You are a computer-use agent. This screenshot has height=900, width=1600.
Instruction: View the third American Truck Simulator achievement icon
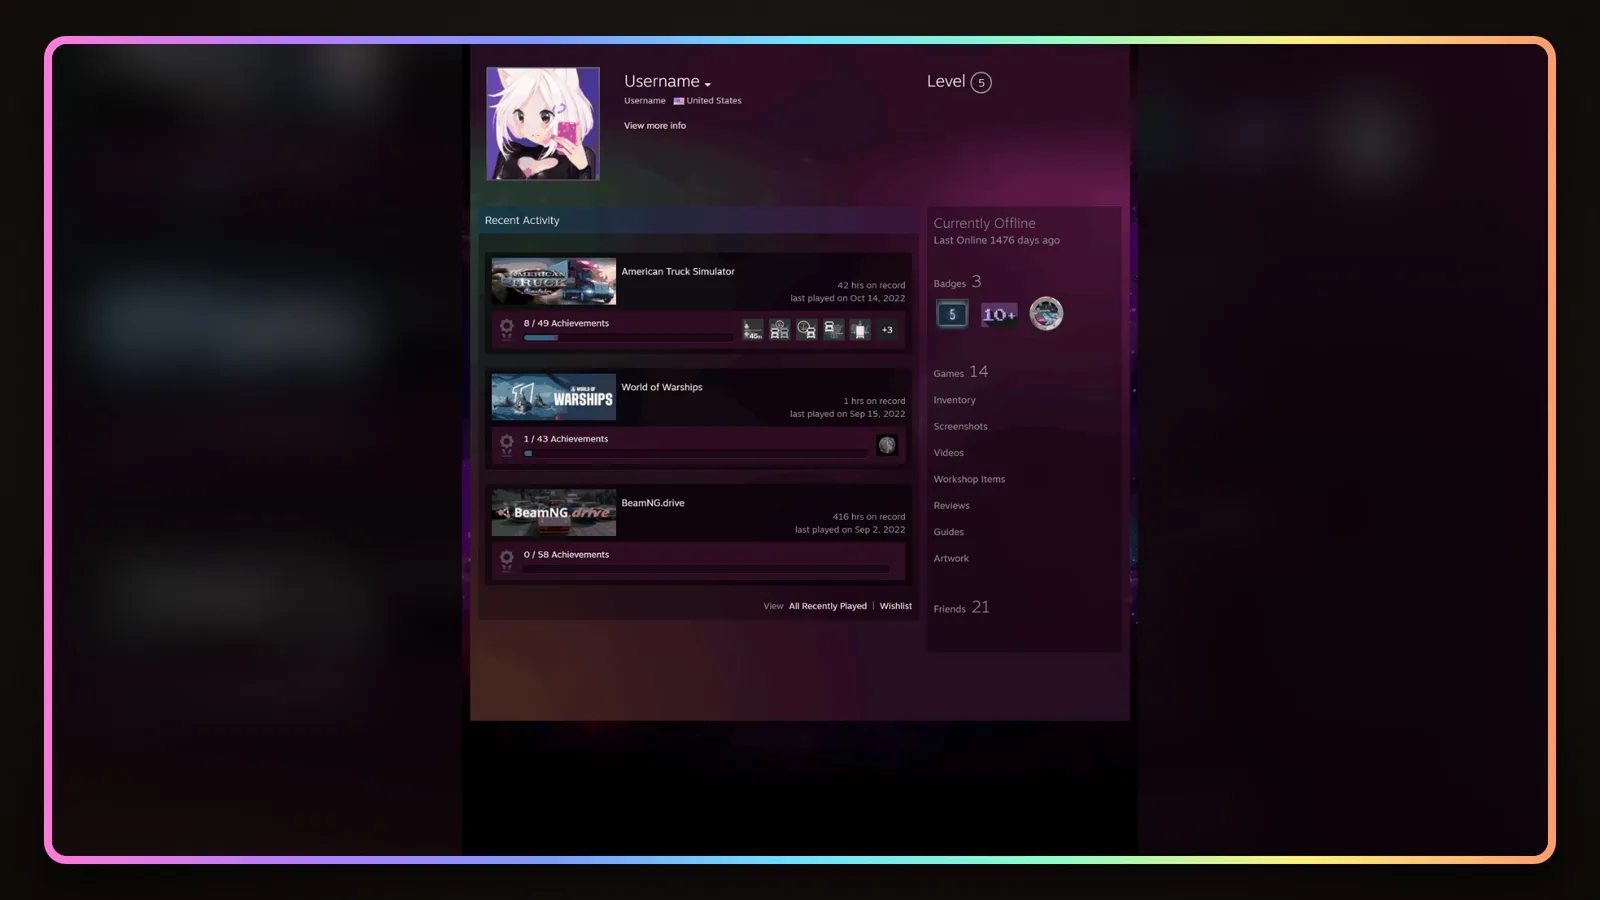pyautogui.click(x=807, y=329)
